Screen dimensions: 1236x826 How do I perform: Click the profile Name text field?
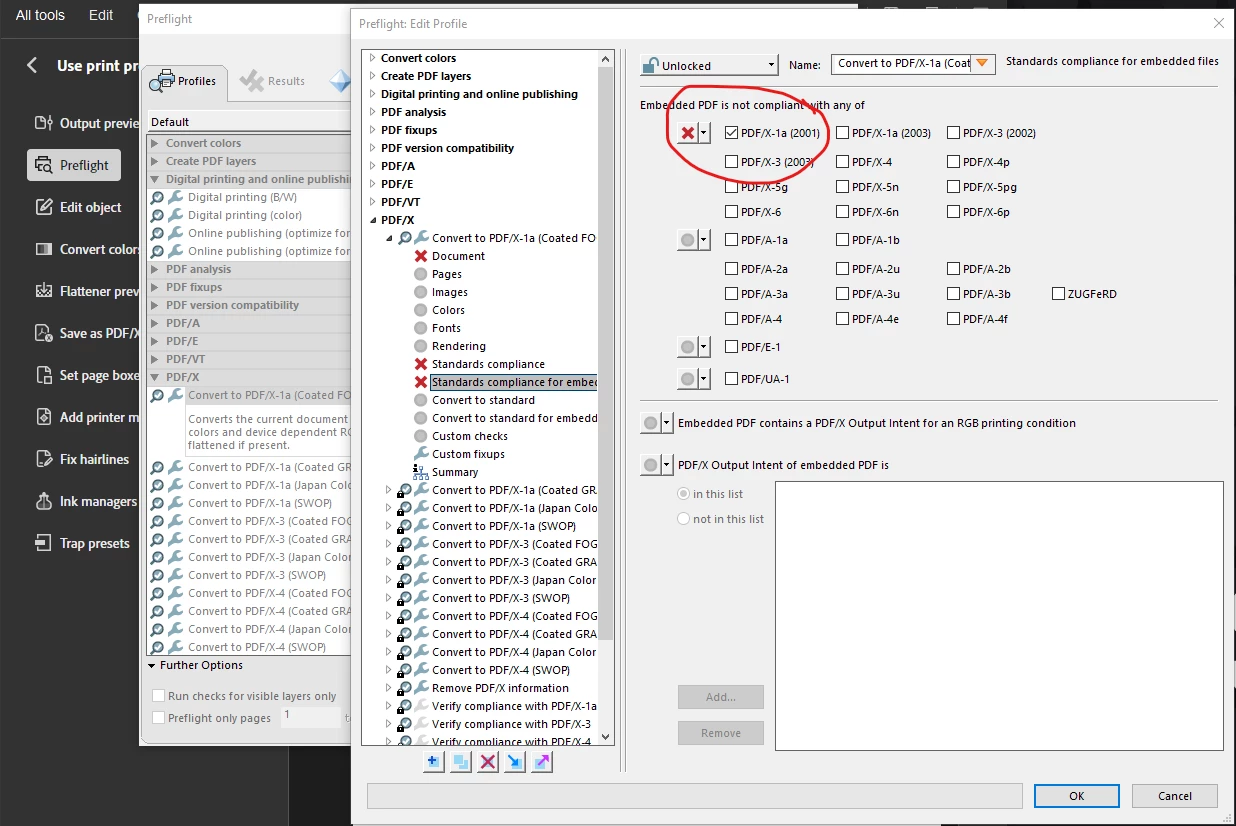pos(903,64)
